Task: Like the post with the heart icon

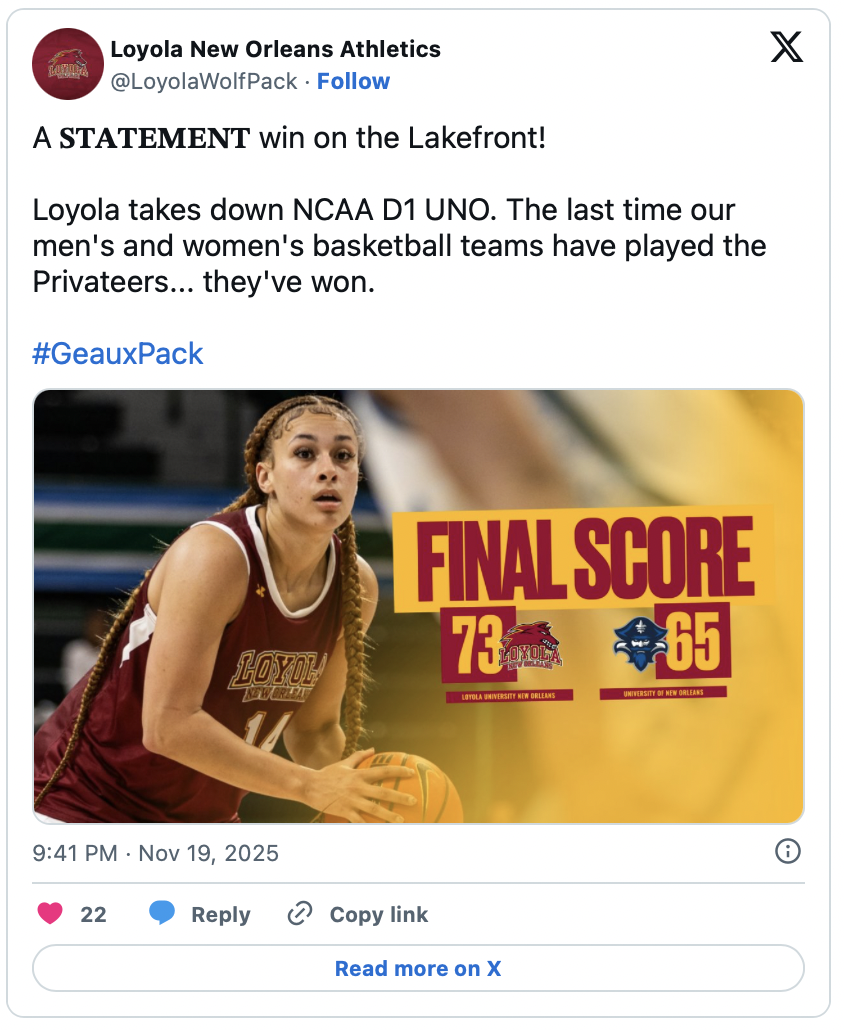Action: pos(50,914)
